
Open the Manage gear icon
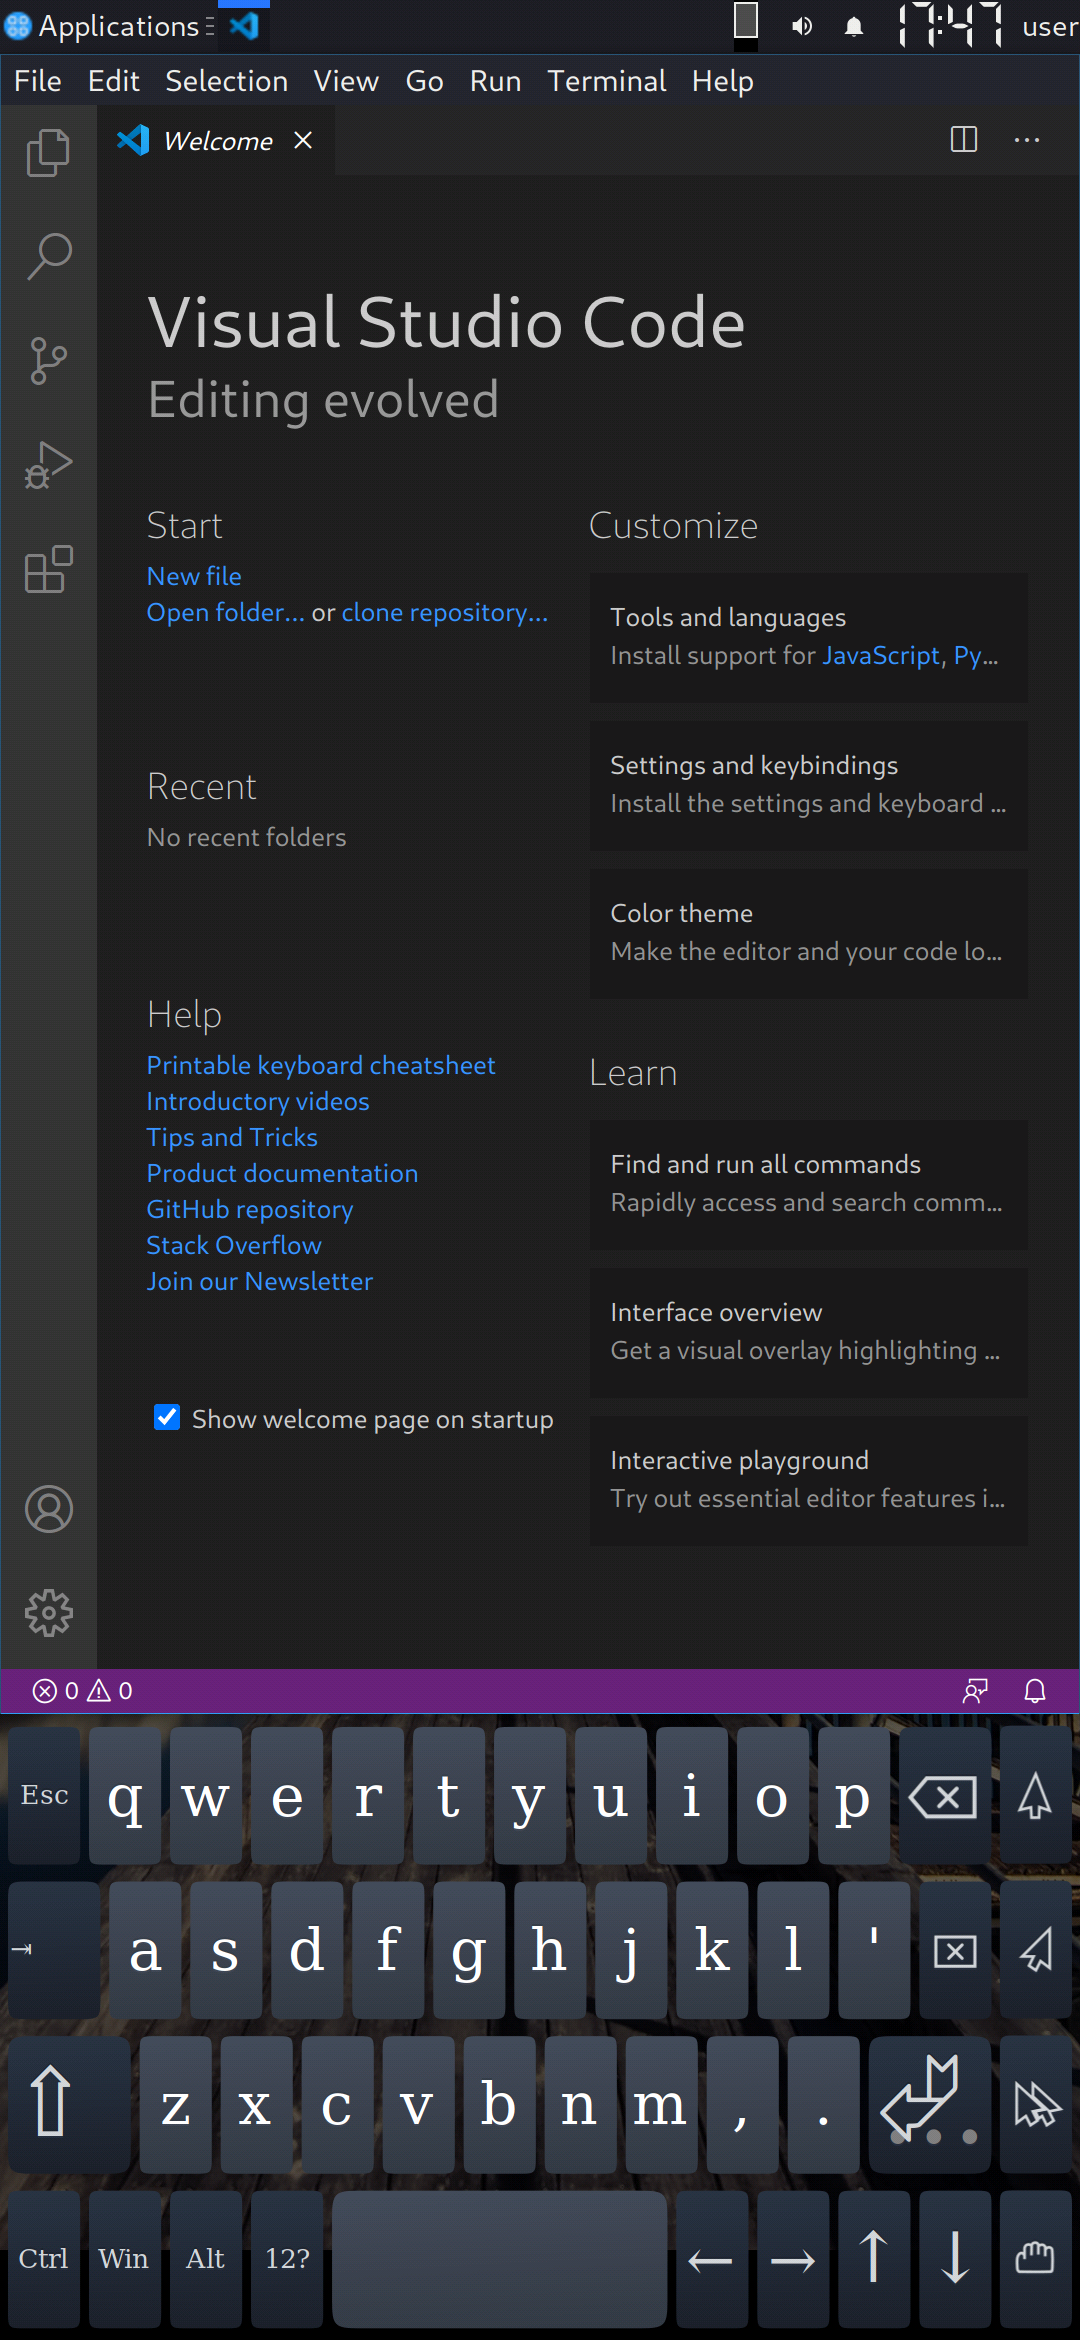click(x=48, y=1613)
